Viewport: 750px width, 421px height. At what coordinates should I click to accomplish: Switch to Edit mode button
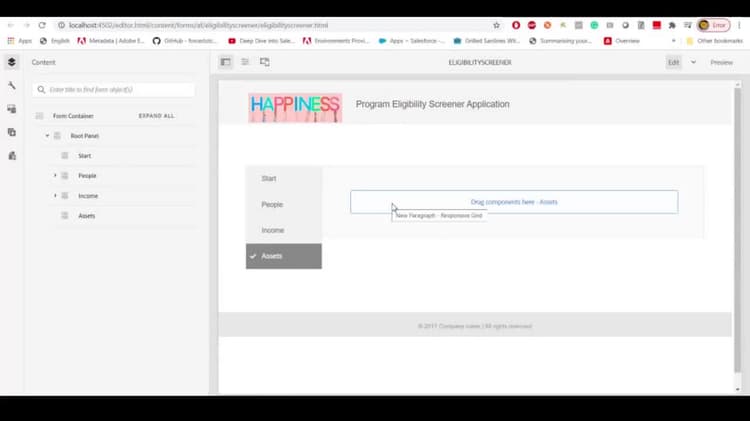pyautogui.click(x=673, y=62)
